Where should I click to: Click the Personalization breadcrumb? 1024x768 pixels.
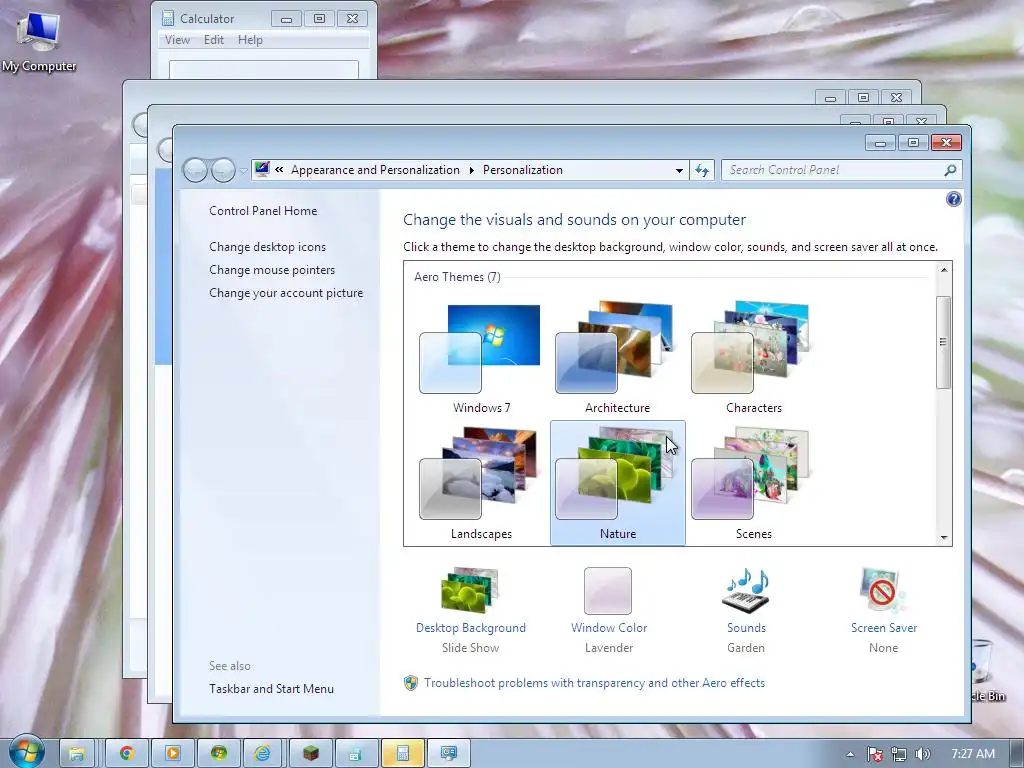point(522,170)
